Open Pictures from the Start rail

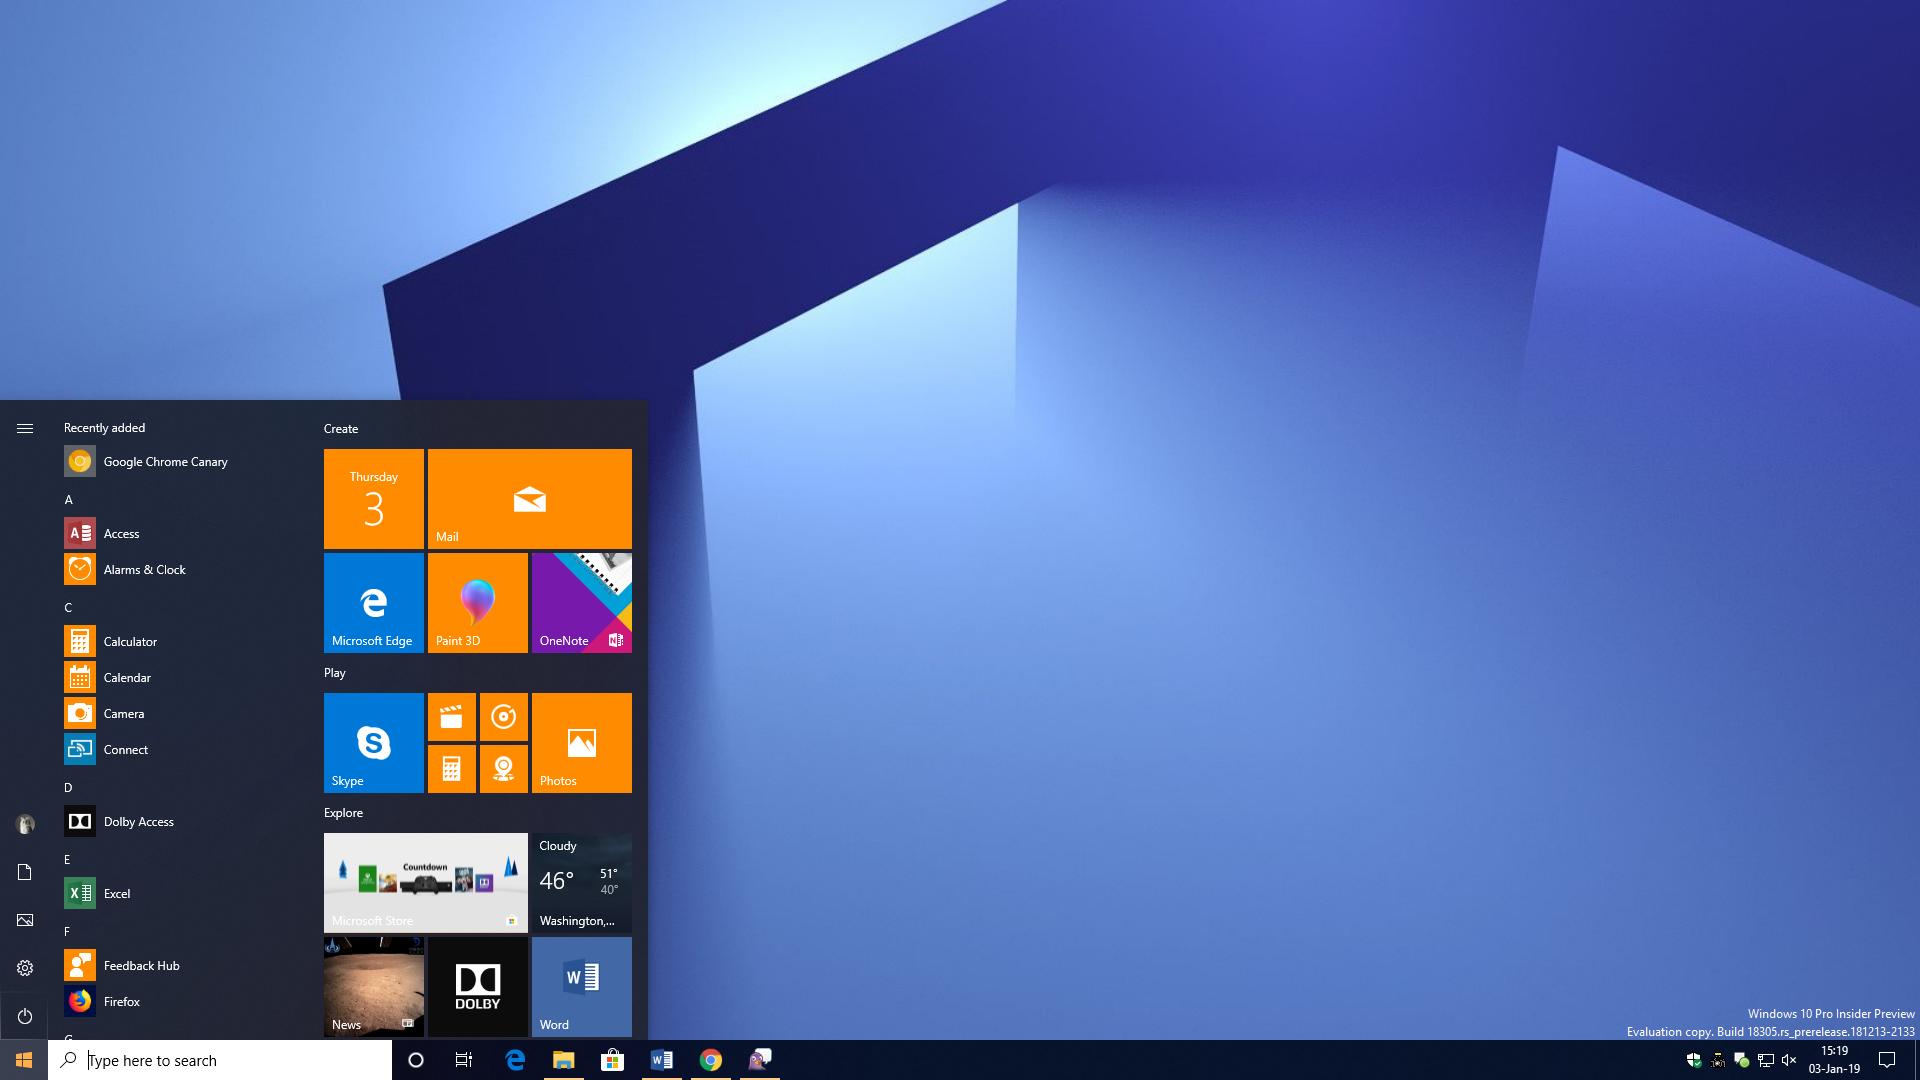25,920
